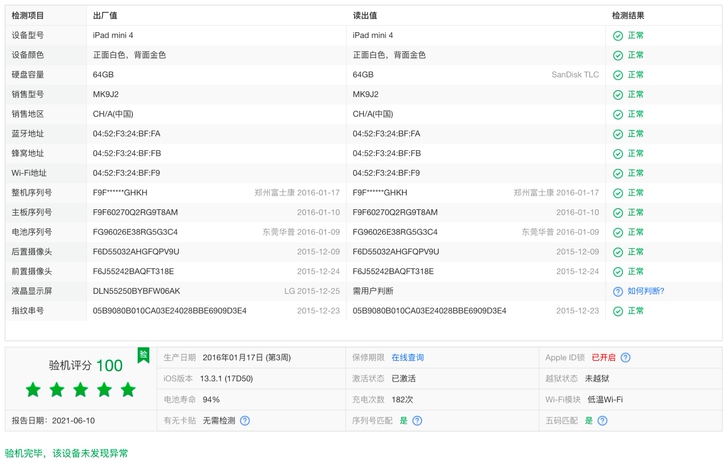Viewport: 728px width, 466px height.
Task: Click battery life value 94%
Action: (x=211, y=400)
